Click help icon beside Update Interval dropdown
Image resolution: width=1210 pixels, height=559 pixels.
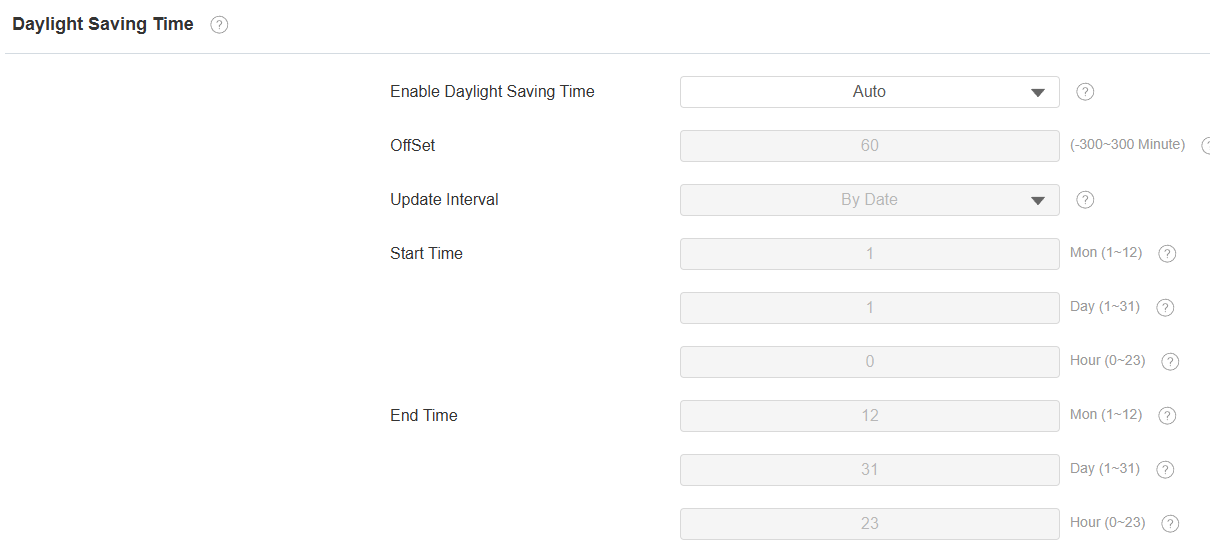point(1085,200)
